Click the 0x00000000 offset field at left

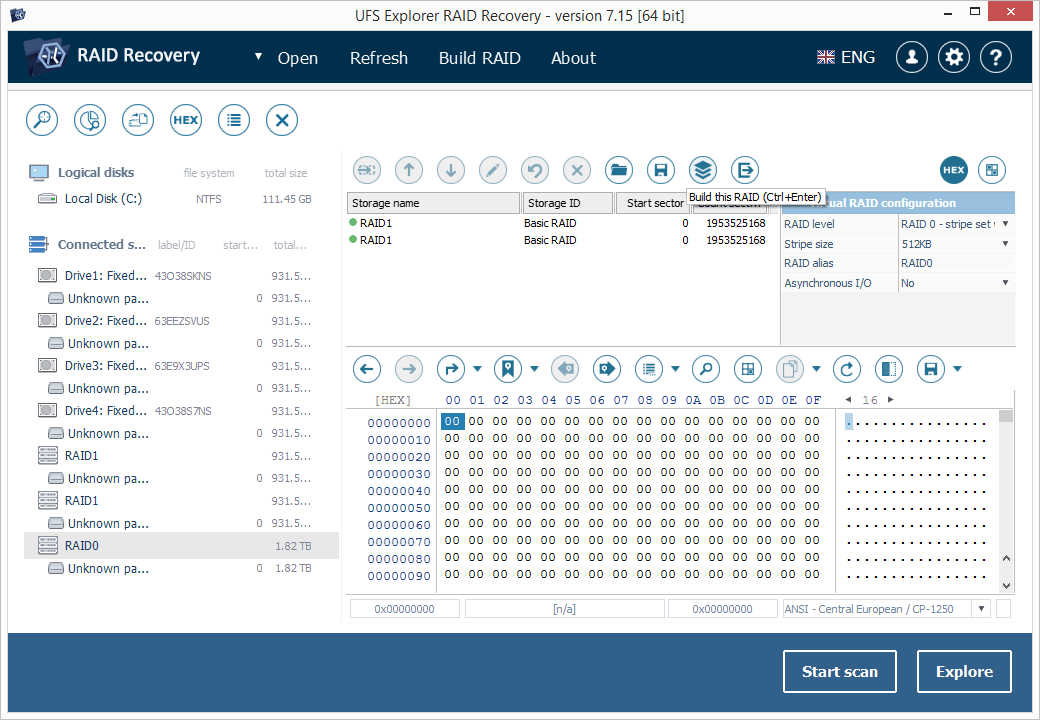(x=405, y=609)
